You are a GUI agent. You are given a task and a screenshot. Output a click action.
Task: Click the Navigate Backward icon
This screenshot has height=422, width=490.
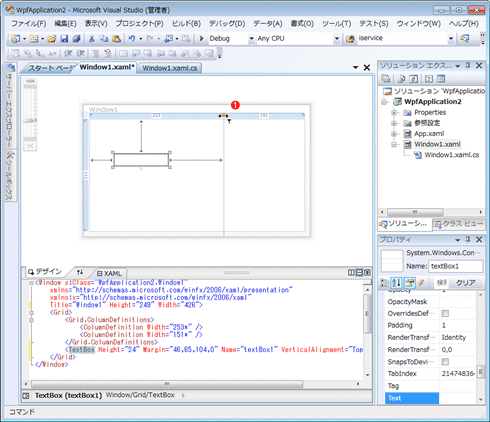tap(169, 39)
